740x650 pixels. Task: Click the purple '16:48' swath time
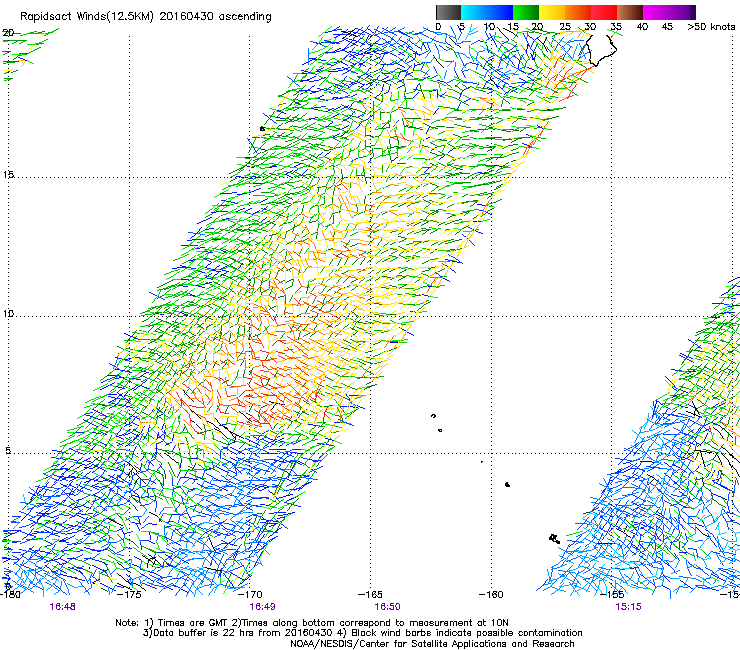coord(62,607)
